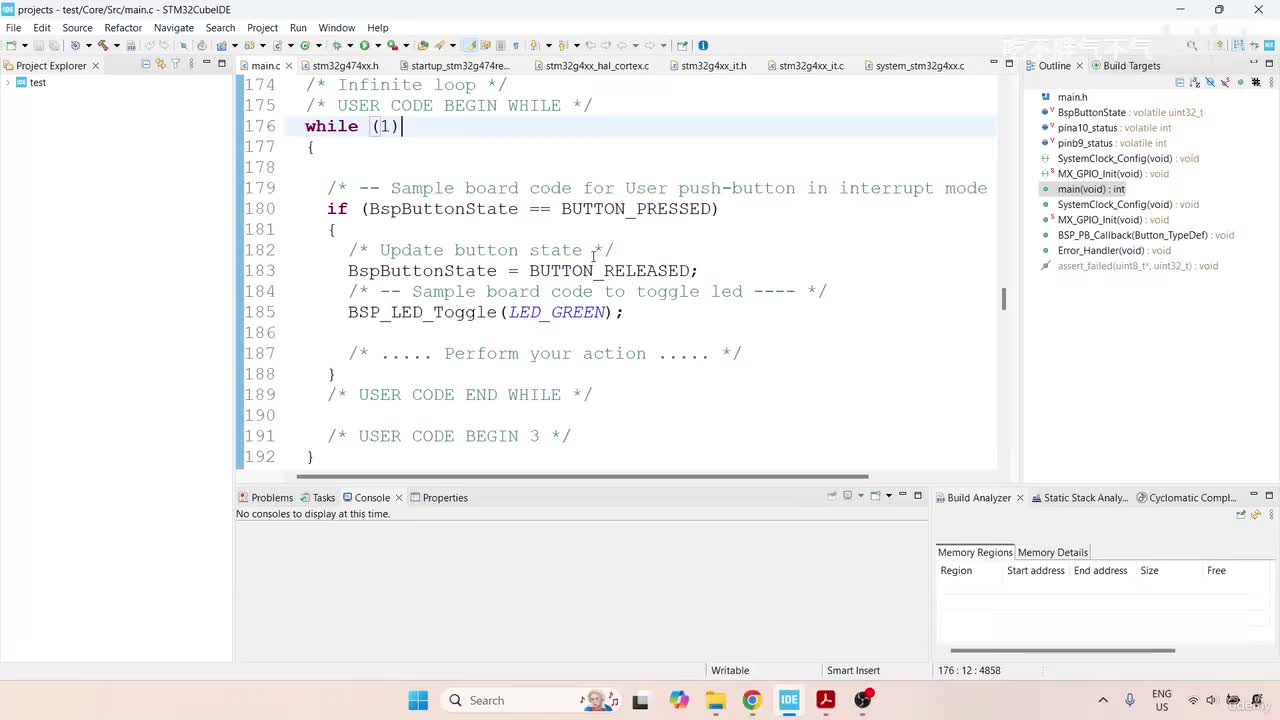Image resolution: width=1280 pixels, height=720 pixels.
Task: Open stm32g4xx_it.c editor tab
Action: [x=811, y=66]
